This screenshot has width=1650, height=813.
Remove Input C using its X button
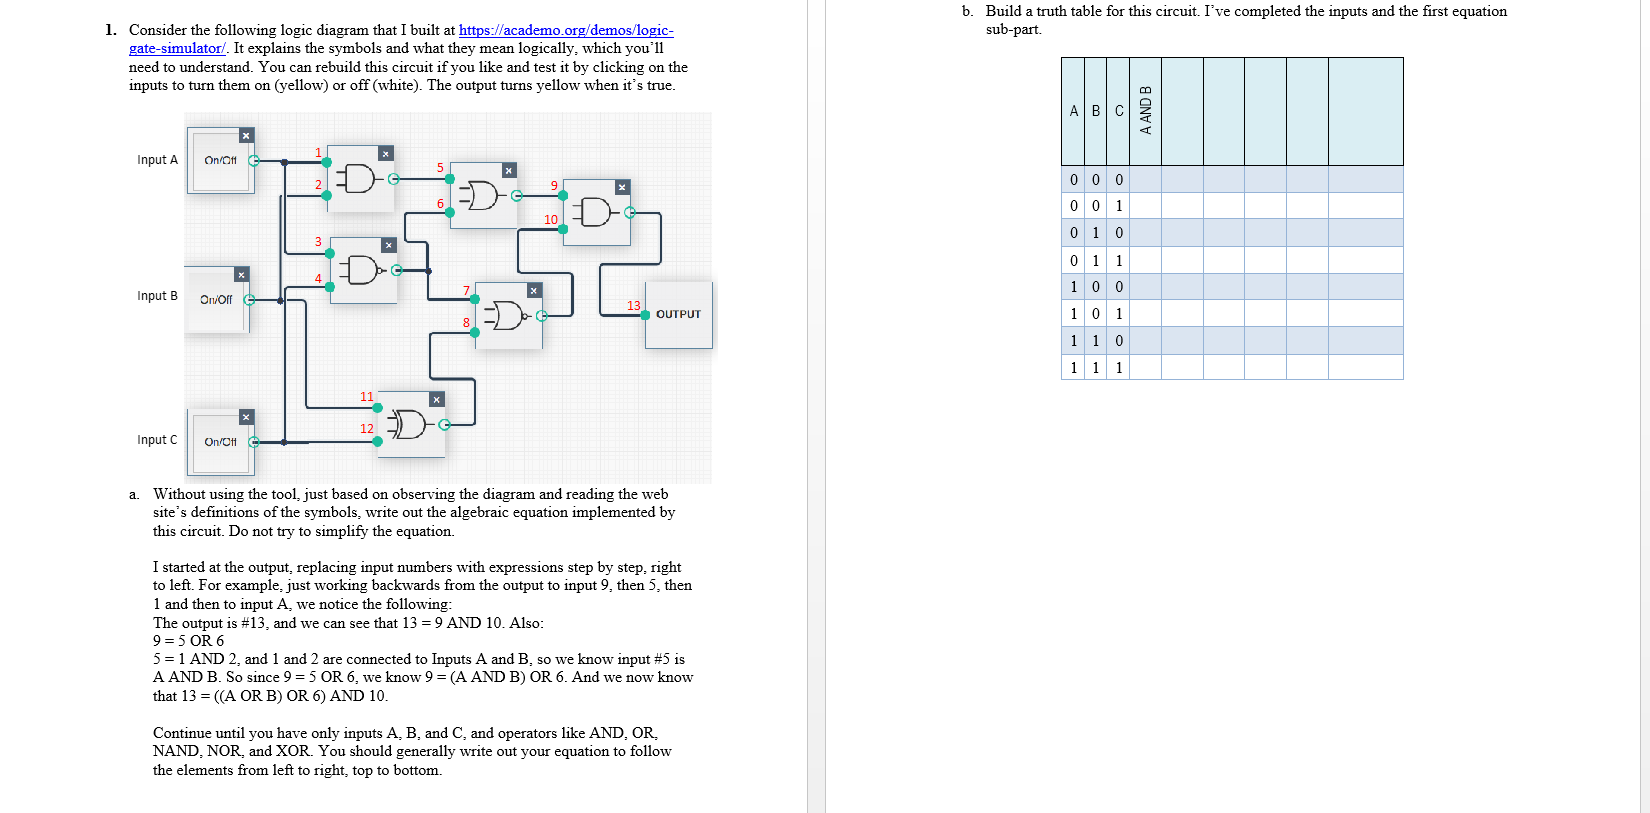pyautogui.click(x=246, y=416)
